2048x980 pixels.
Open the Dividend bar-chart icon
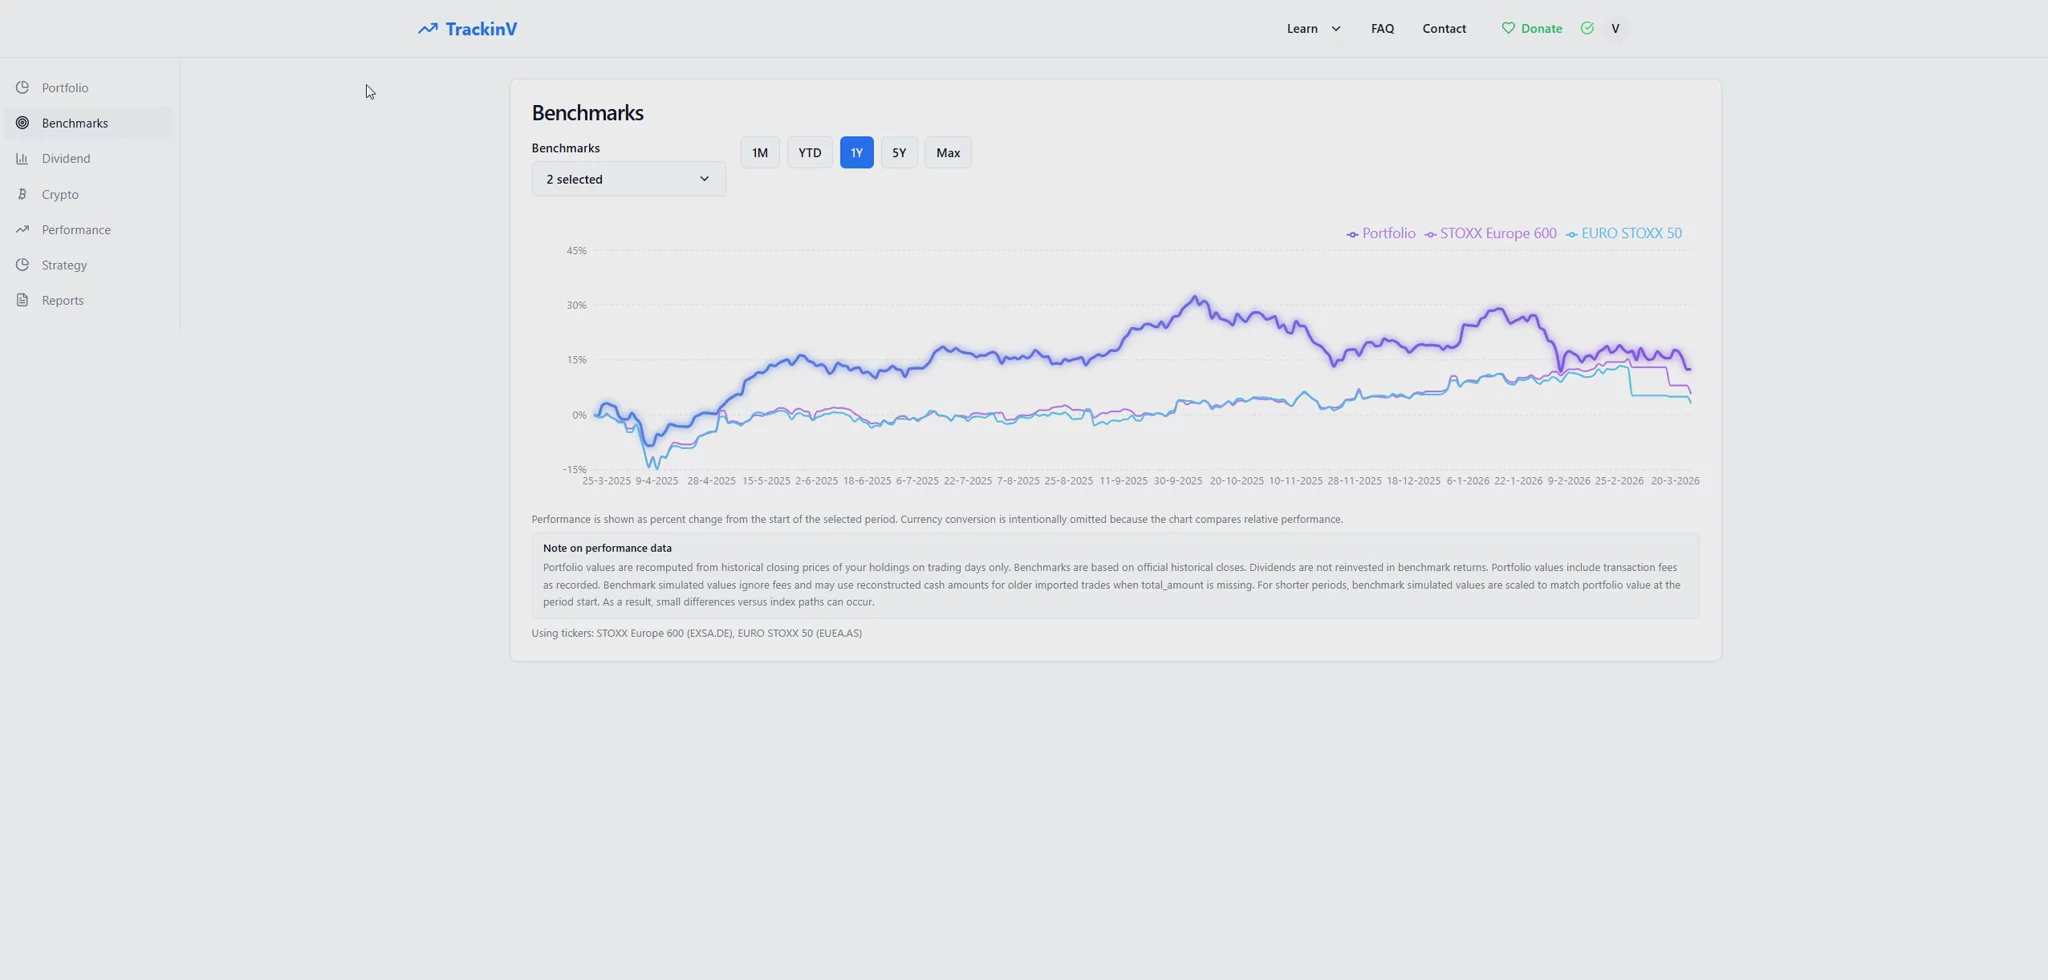coord(22,159)
